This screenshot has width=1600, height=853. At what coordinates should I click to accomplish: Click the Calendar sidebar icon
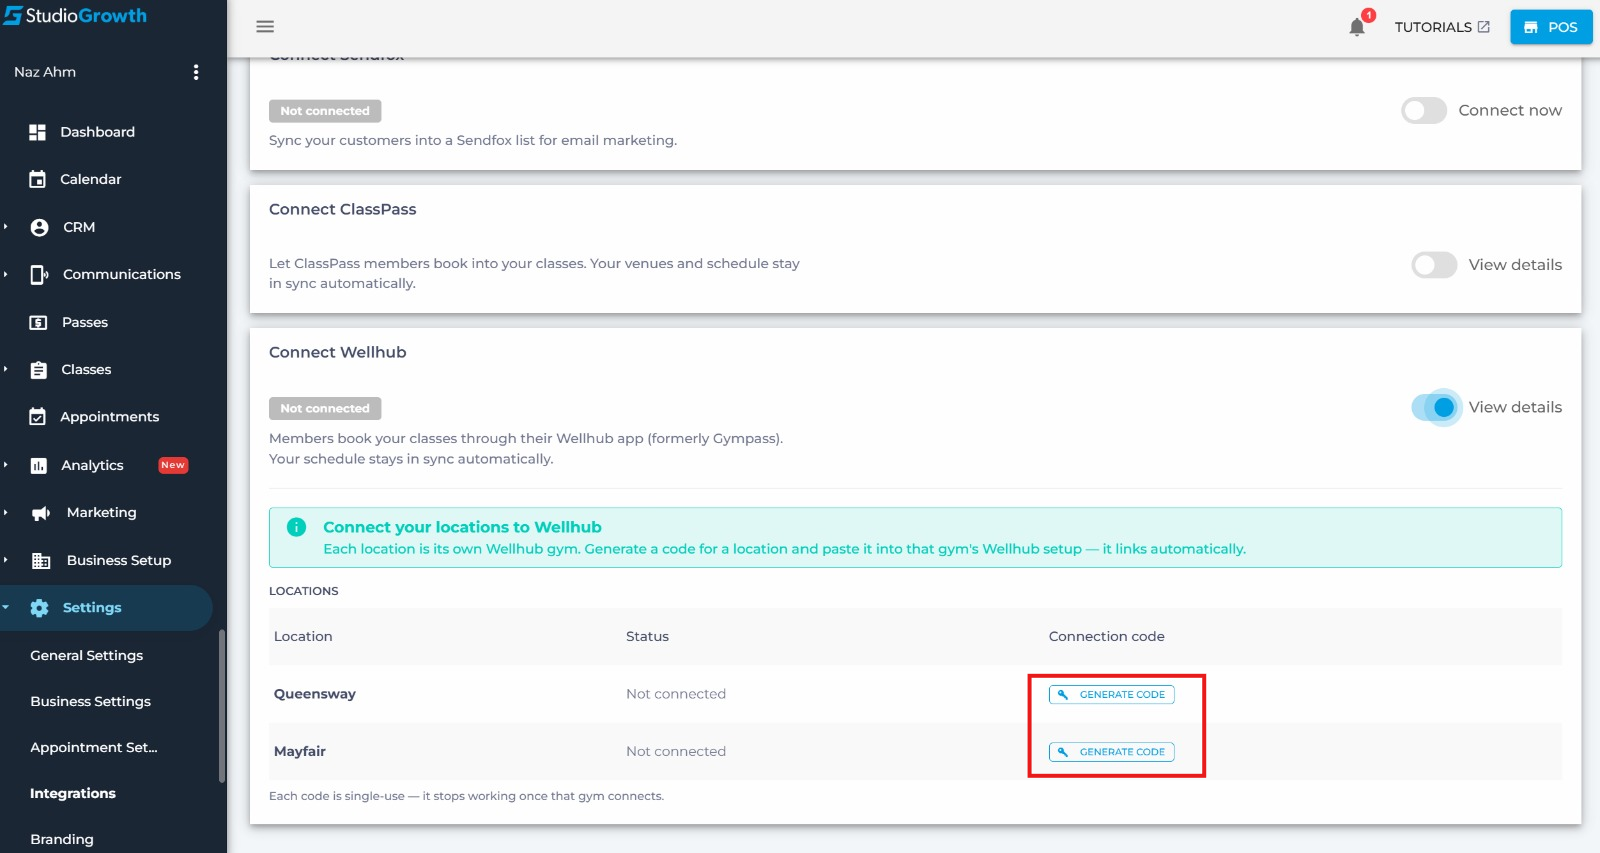tap(38, 179)
